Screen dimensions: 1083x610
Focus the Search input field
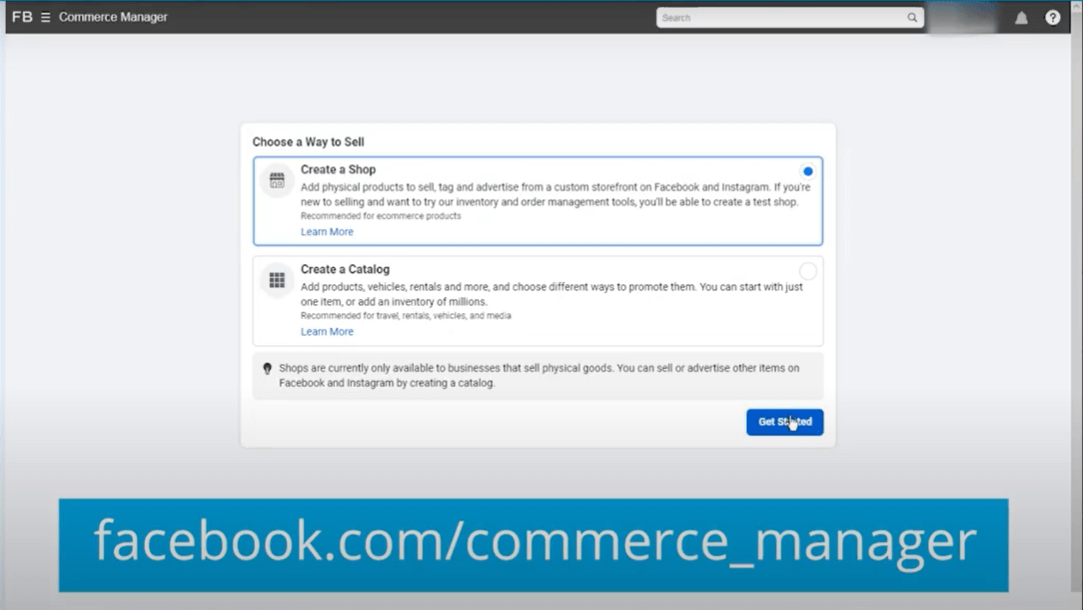(x=789, y=18)
